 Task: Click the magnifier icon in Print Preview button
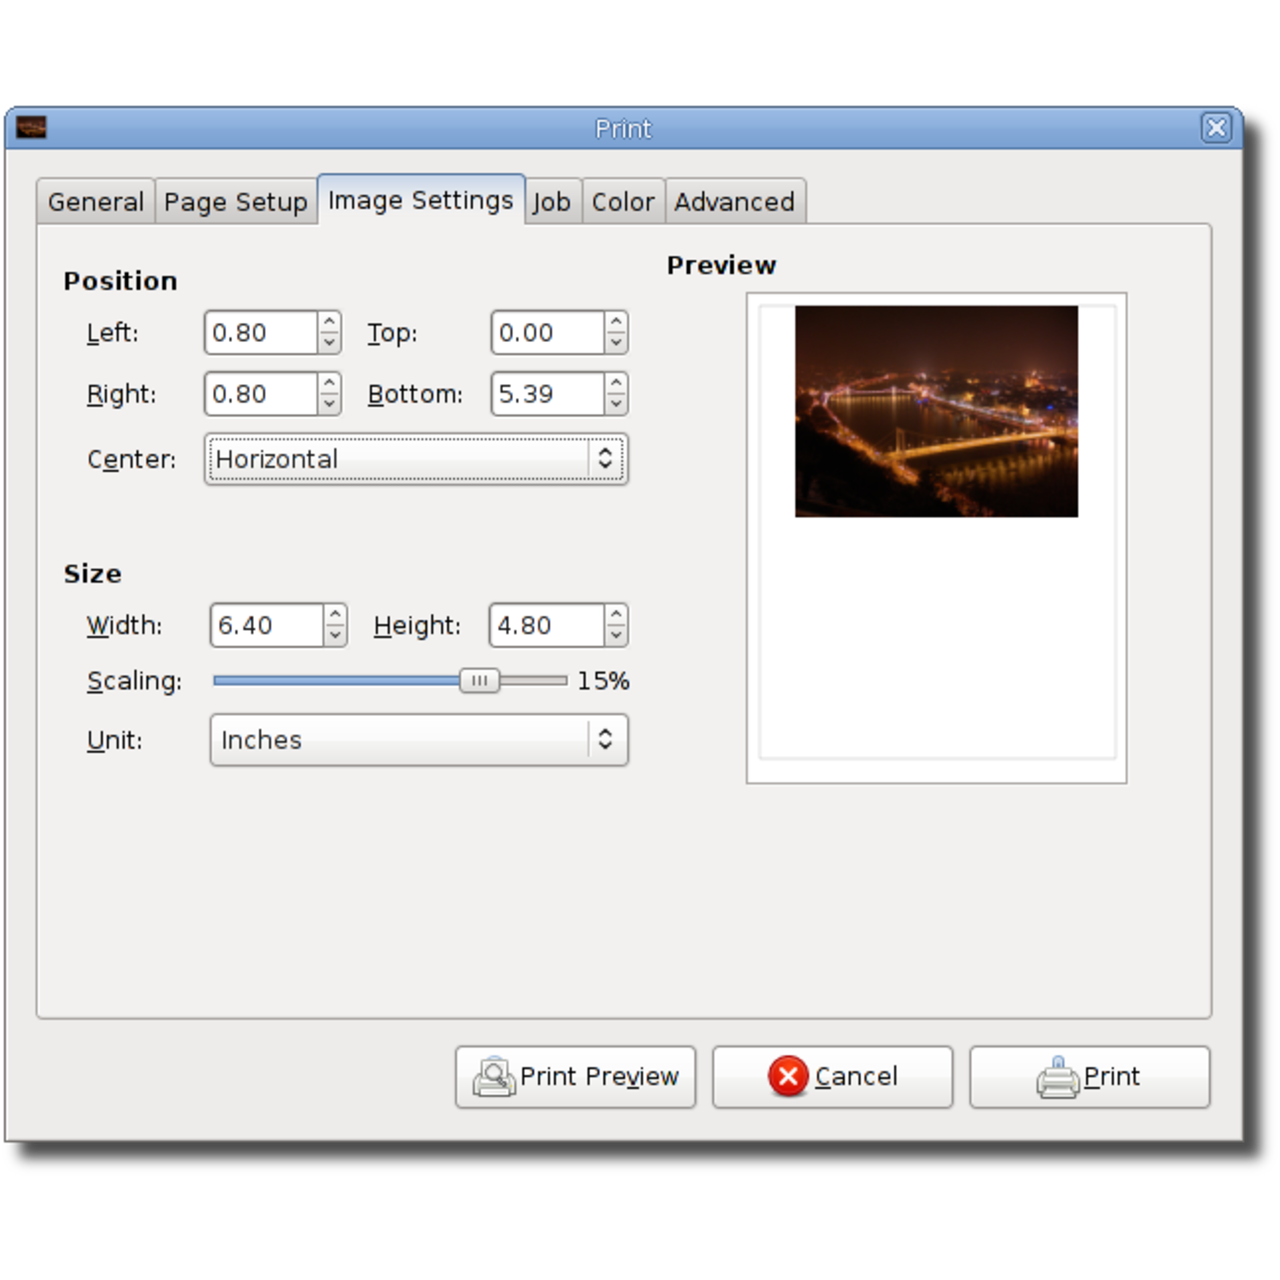tap(491, 1077)
